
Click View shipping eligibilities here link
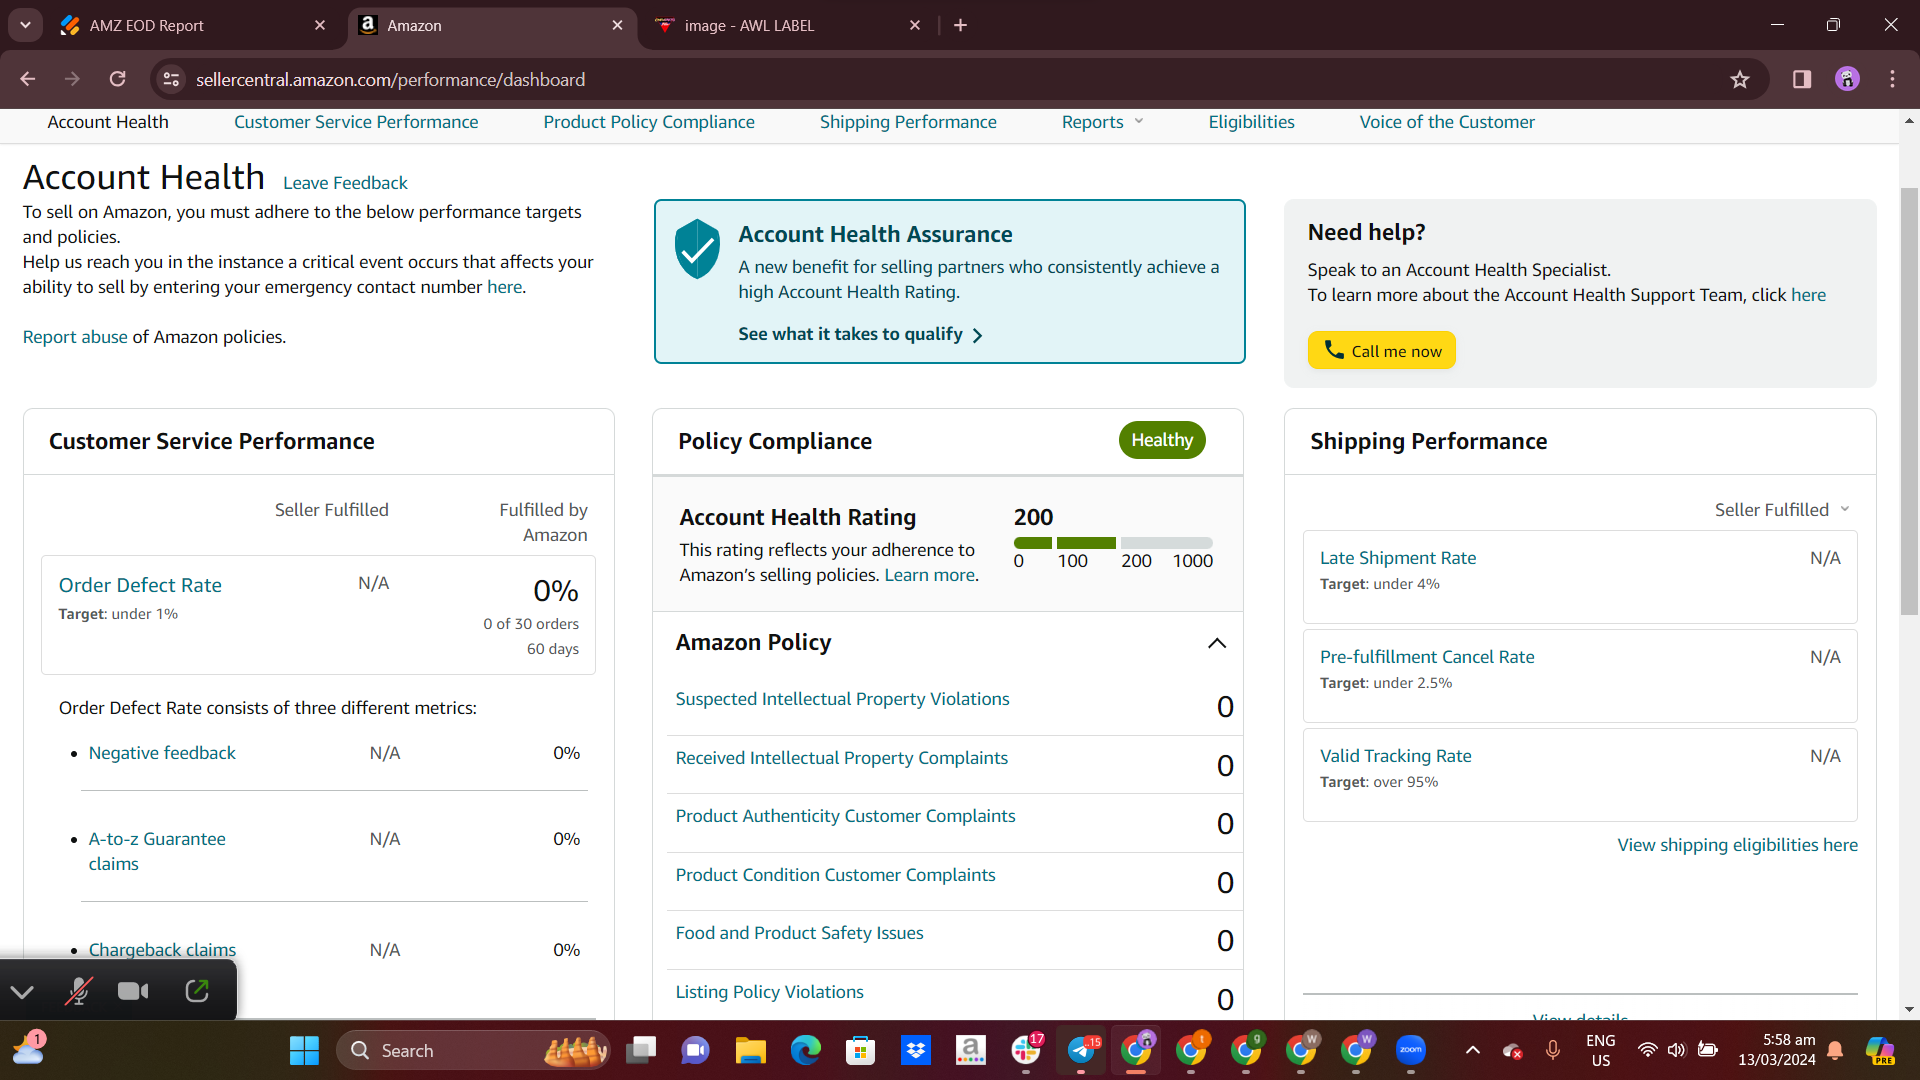1737,845
